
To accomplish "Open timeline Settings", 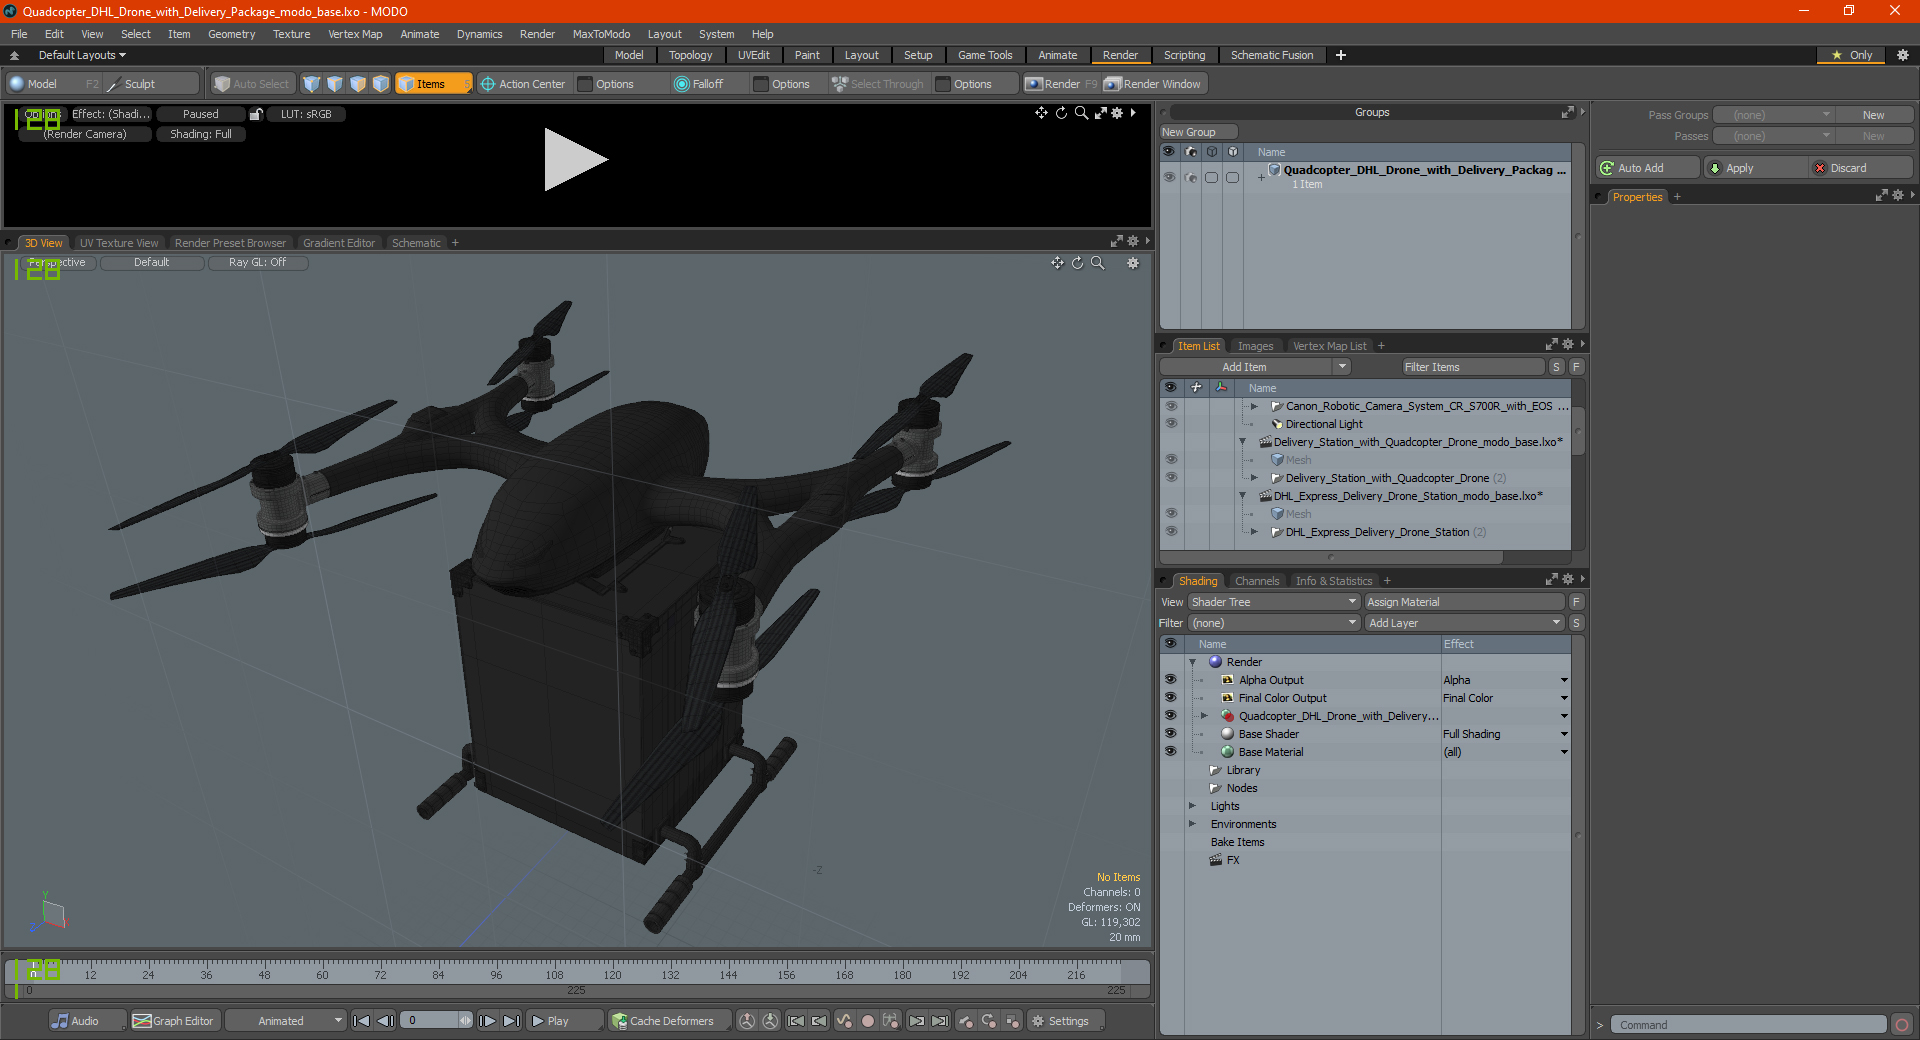I will pyautogui.click(x=1065, y=1021).
